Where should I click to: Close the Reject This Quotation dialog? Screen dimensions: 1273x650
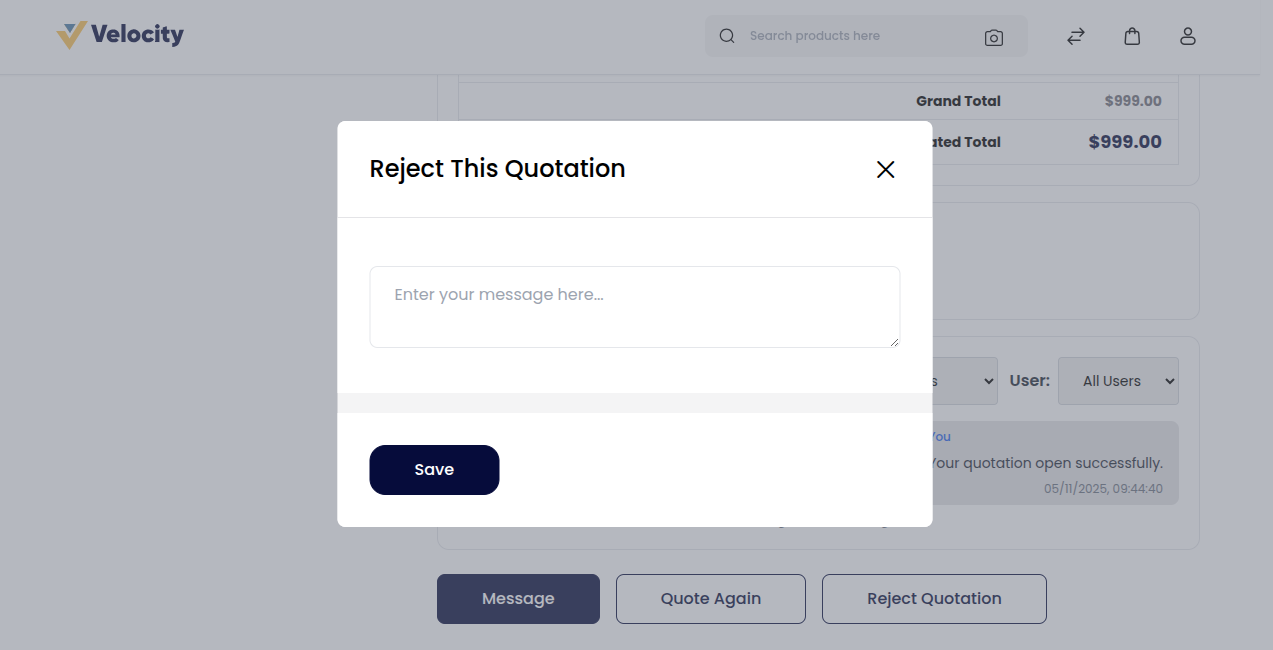coord(885,169)
